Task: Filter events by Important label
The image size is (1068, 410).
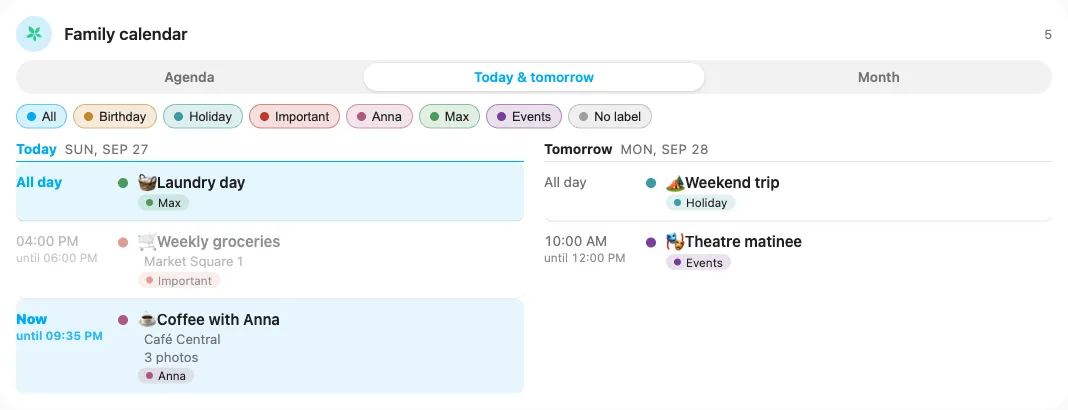Action: tap(294, 116)
